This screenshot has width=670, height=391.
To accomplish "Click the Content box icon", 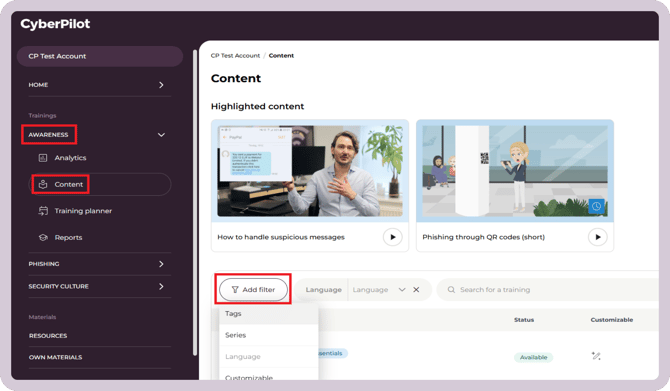I will click(43, 185).
